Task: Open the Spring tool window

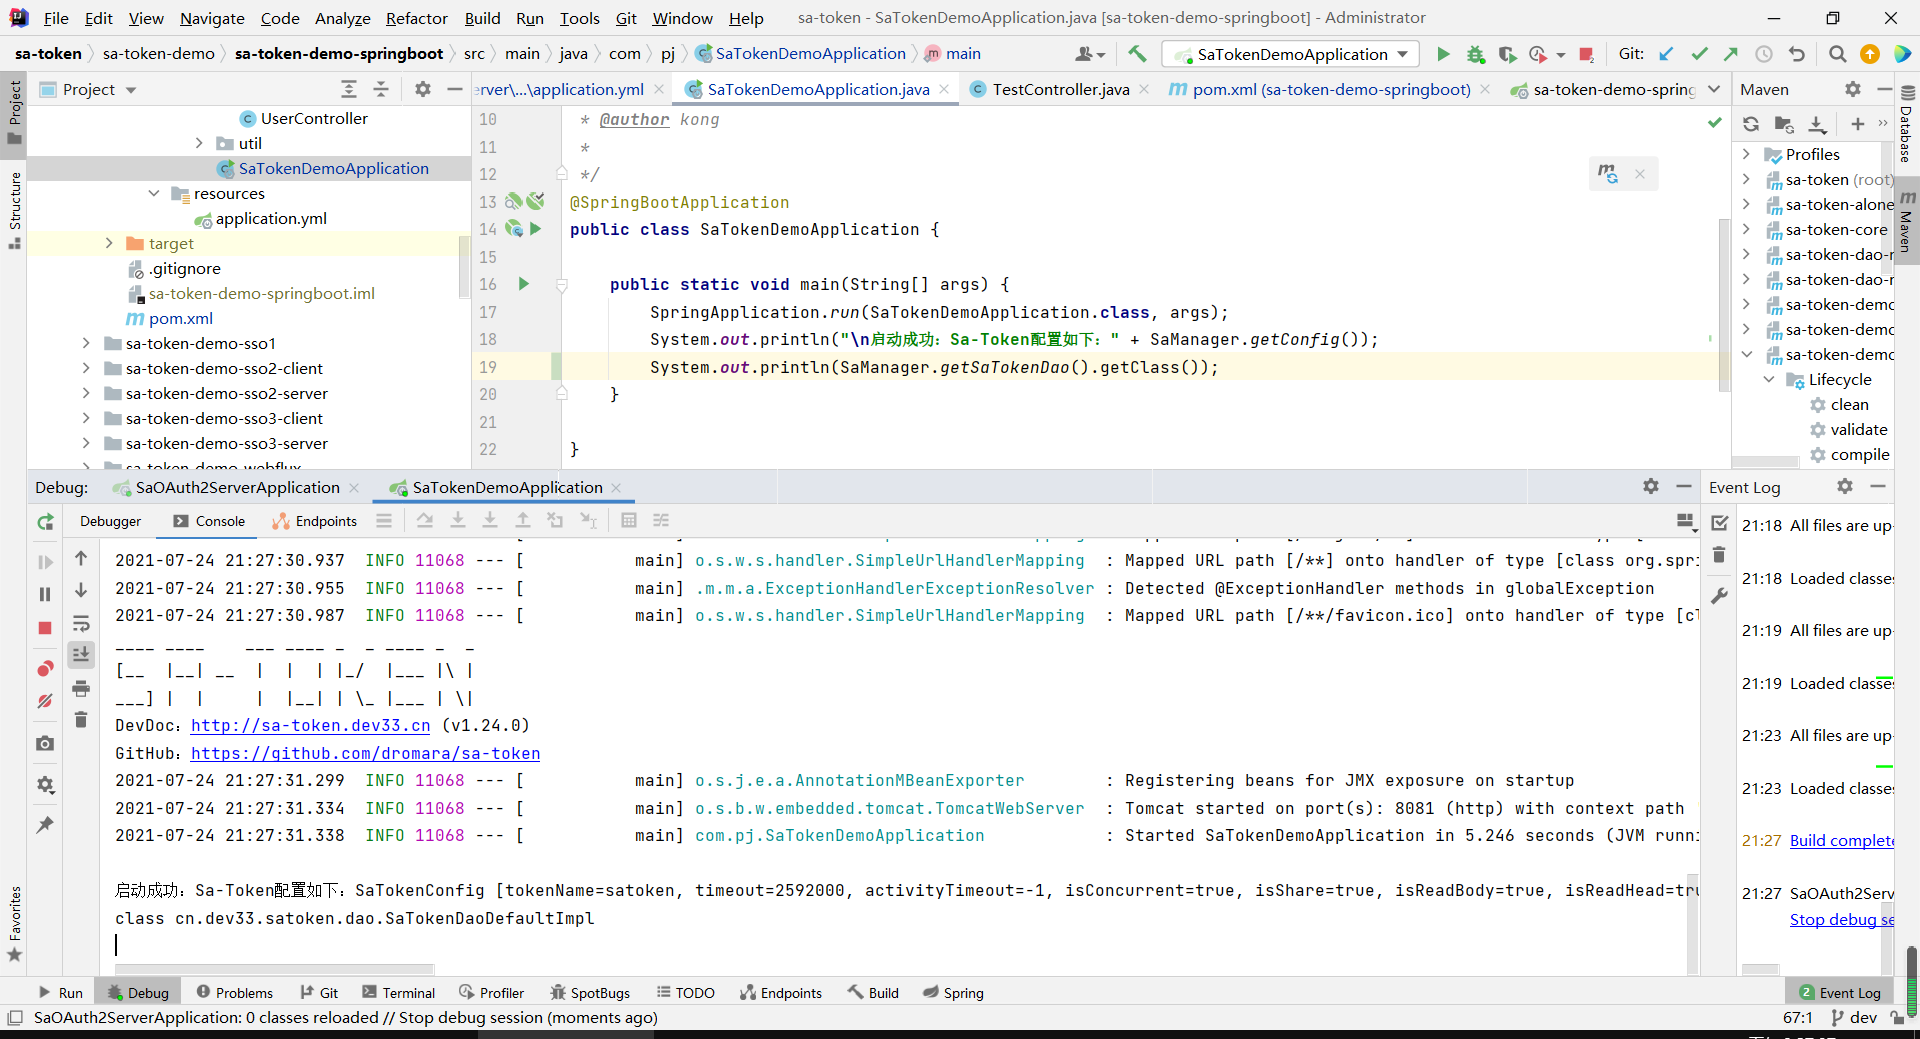Action: pos(953,993)
